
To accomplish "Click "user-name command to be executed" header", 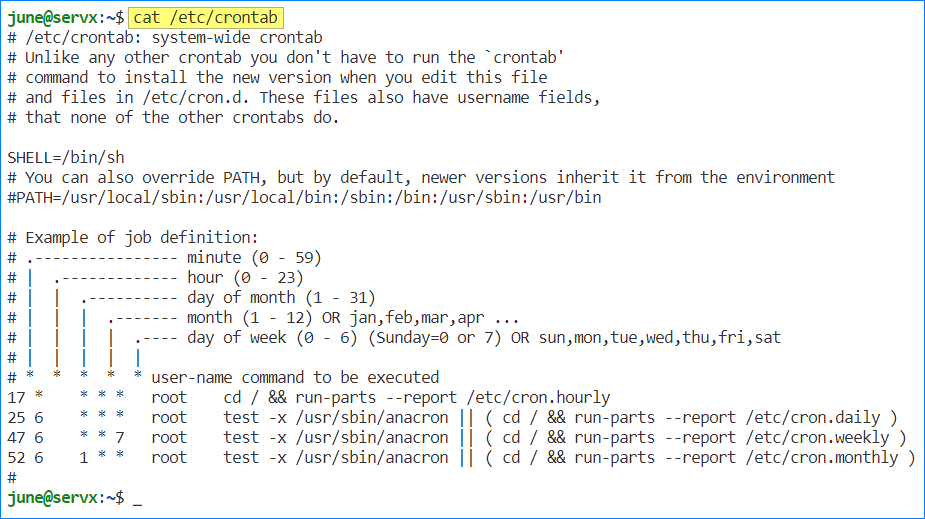I will tap(295, 377).
